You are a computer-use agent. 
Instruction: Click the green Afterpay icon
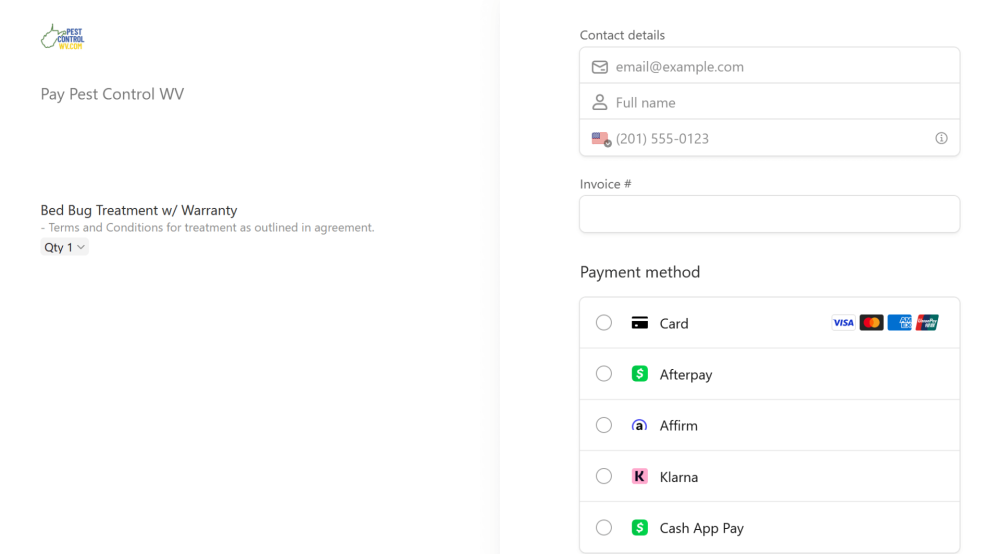coord(640,374)
